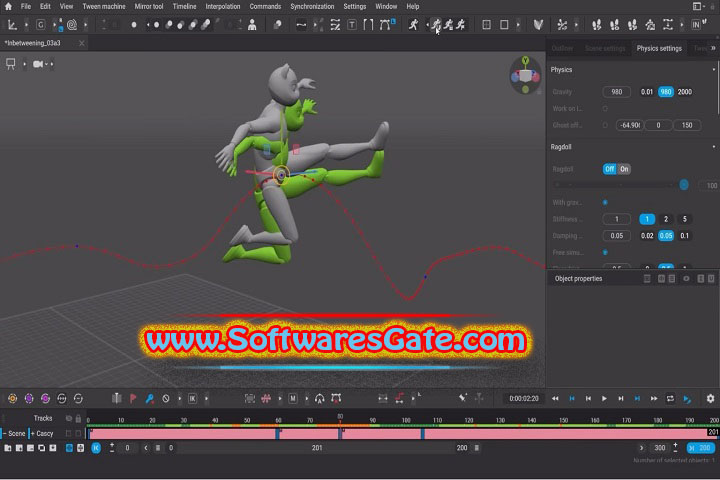Click the blue key icon
Viewport: 720px width, 480px height.
[150, 398]
